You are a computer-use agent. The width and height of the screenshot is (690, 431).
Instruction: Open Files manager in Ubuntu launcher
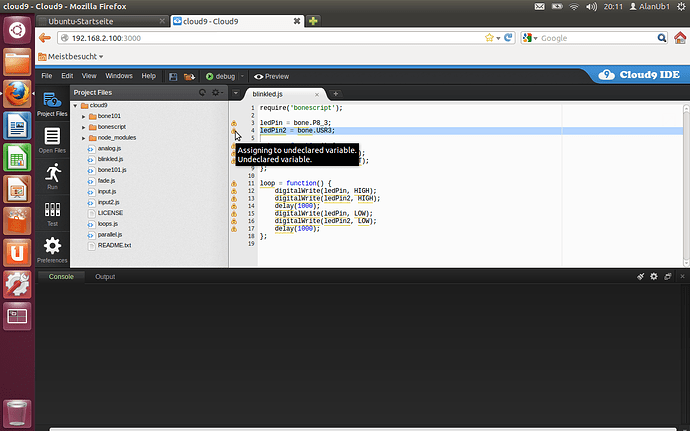tap(17, 62)
